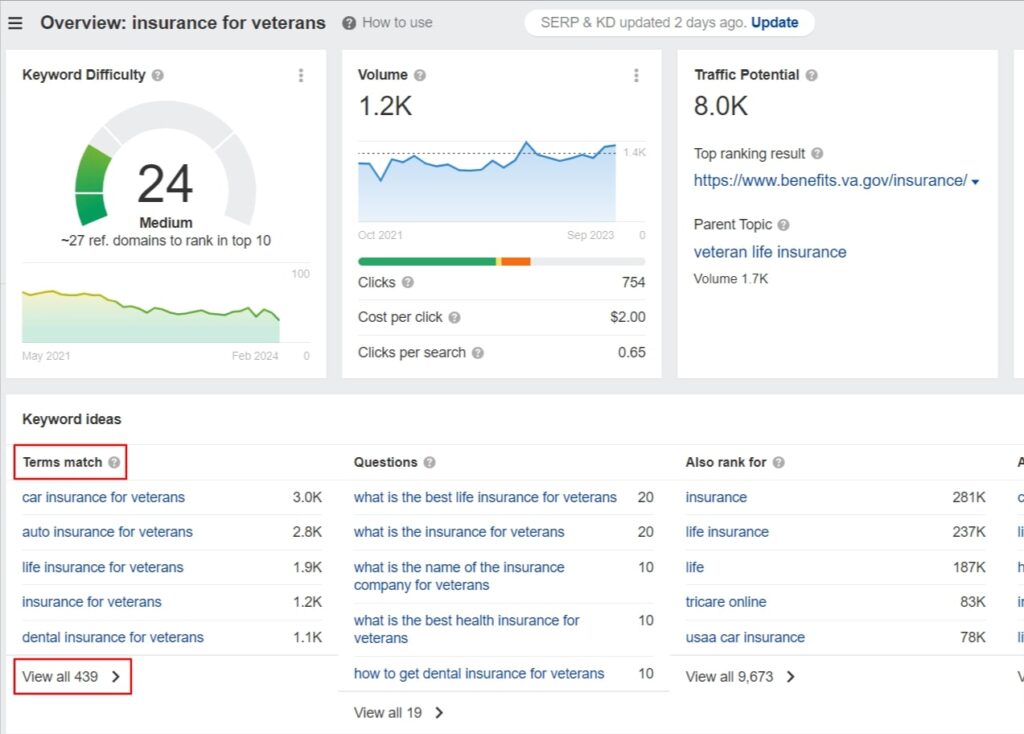Open the benefits.va.gov insurance URL
This screenshot has width=1024, height=734.
[x=830, y=181]
